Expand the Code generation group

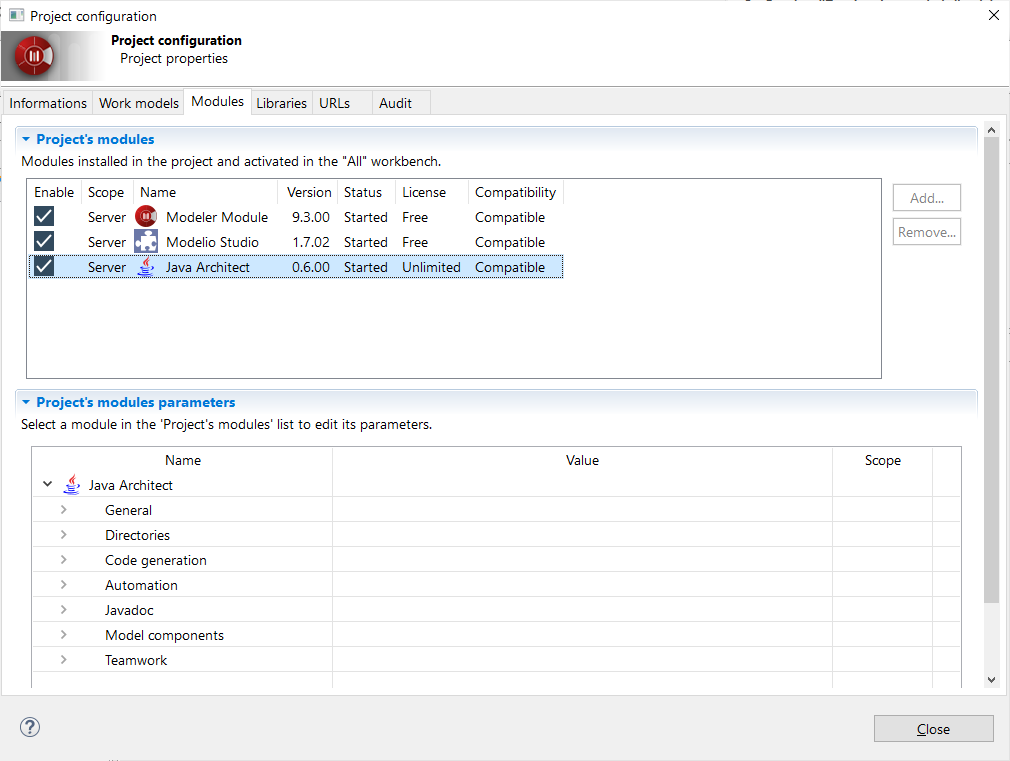coord(63,560)
